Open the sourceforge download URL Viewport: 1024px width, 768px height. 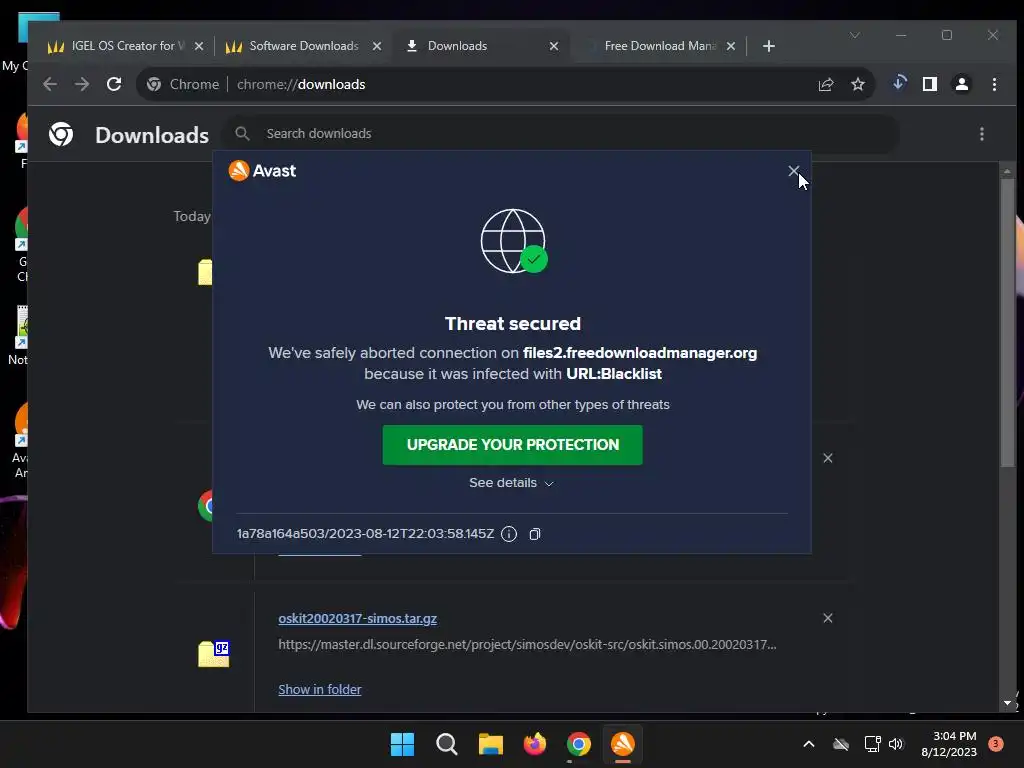tap(527, 645)
